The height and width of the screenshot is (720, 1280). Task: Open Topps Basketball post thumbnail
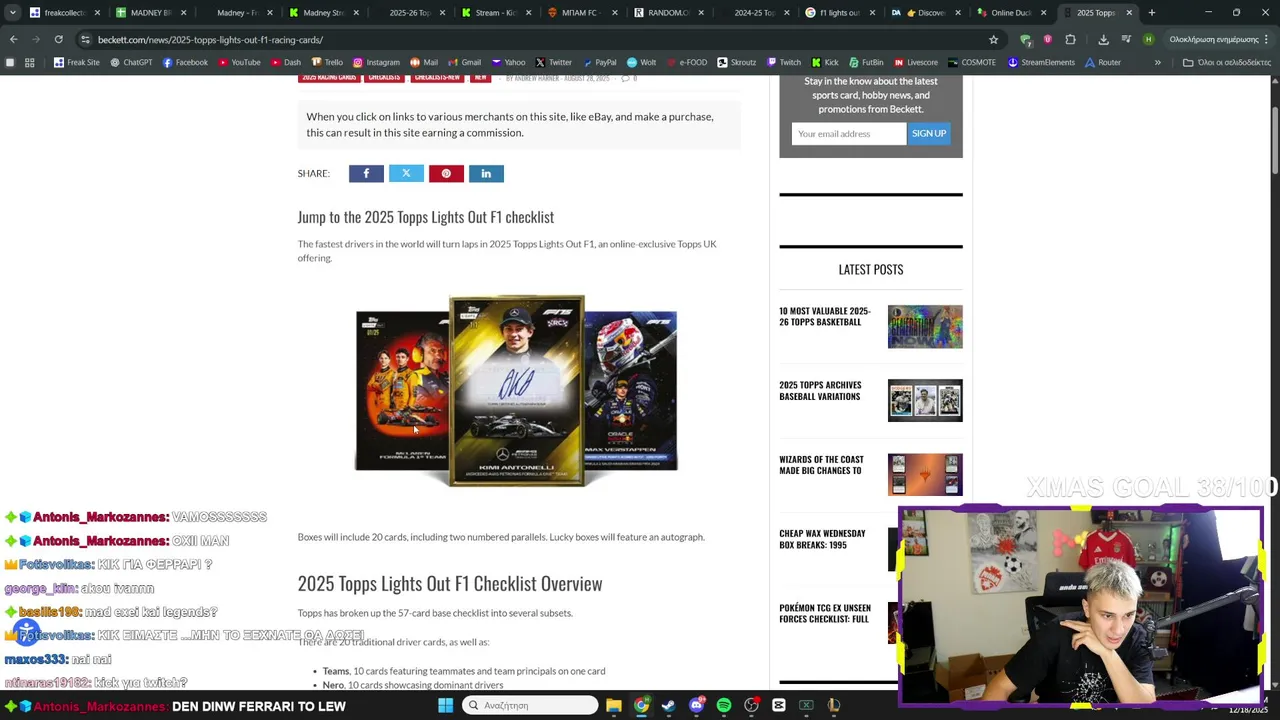pos(925,327)
